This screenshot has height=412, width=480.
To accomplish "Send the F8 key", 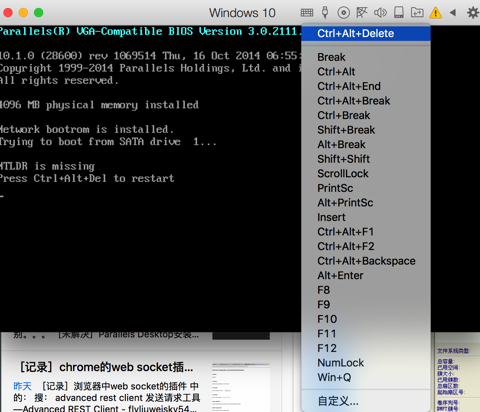I will point(366,290).
